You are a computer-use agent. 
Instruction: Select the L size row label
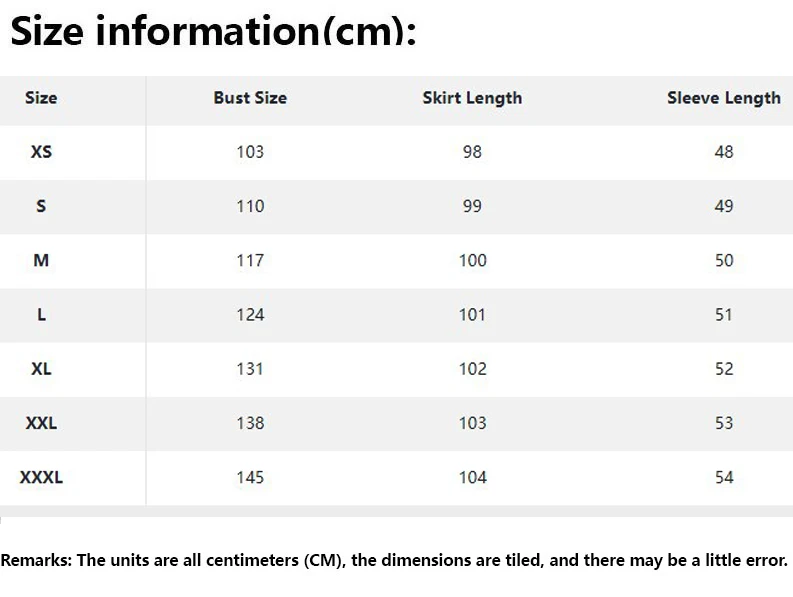click(x=41, y=314)
